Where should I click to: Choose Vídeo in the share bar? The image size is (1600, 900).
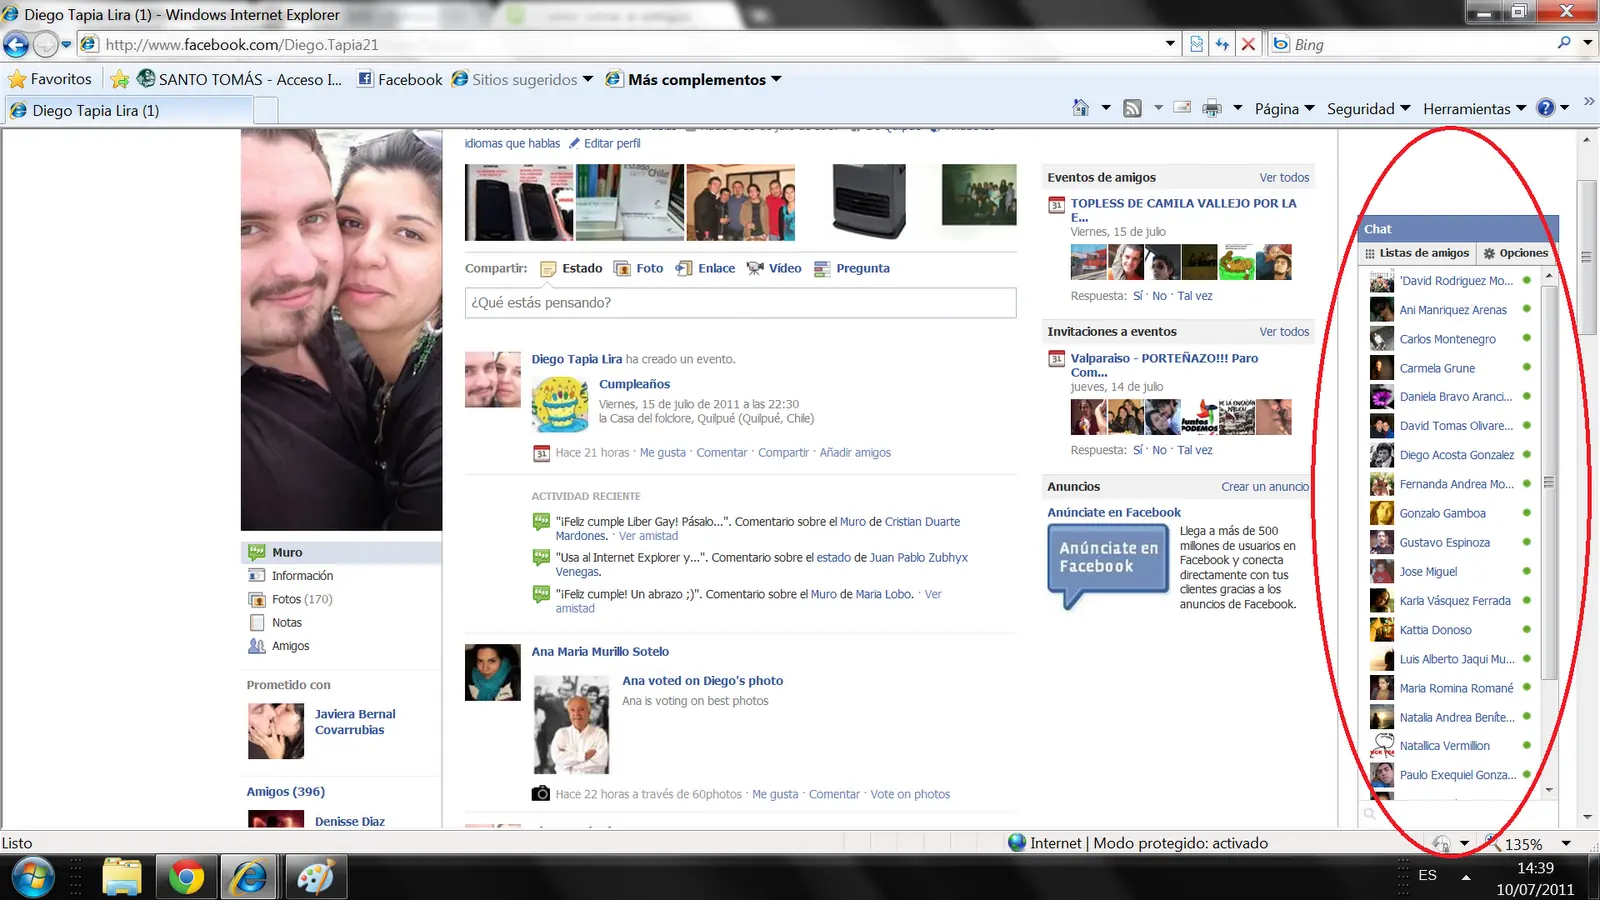click(x=774, y=268)
